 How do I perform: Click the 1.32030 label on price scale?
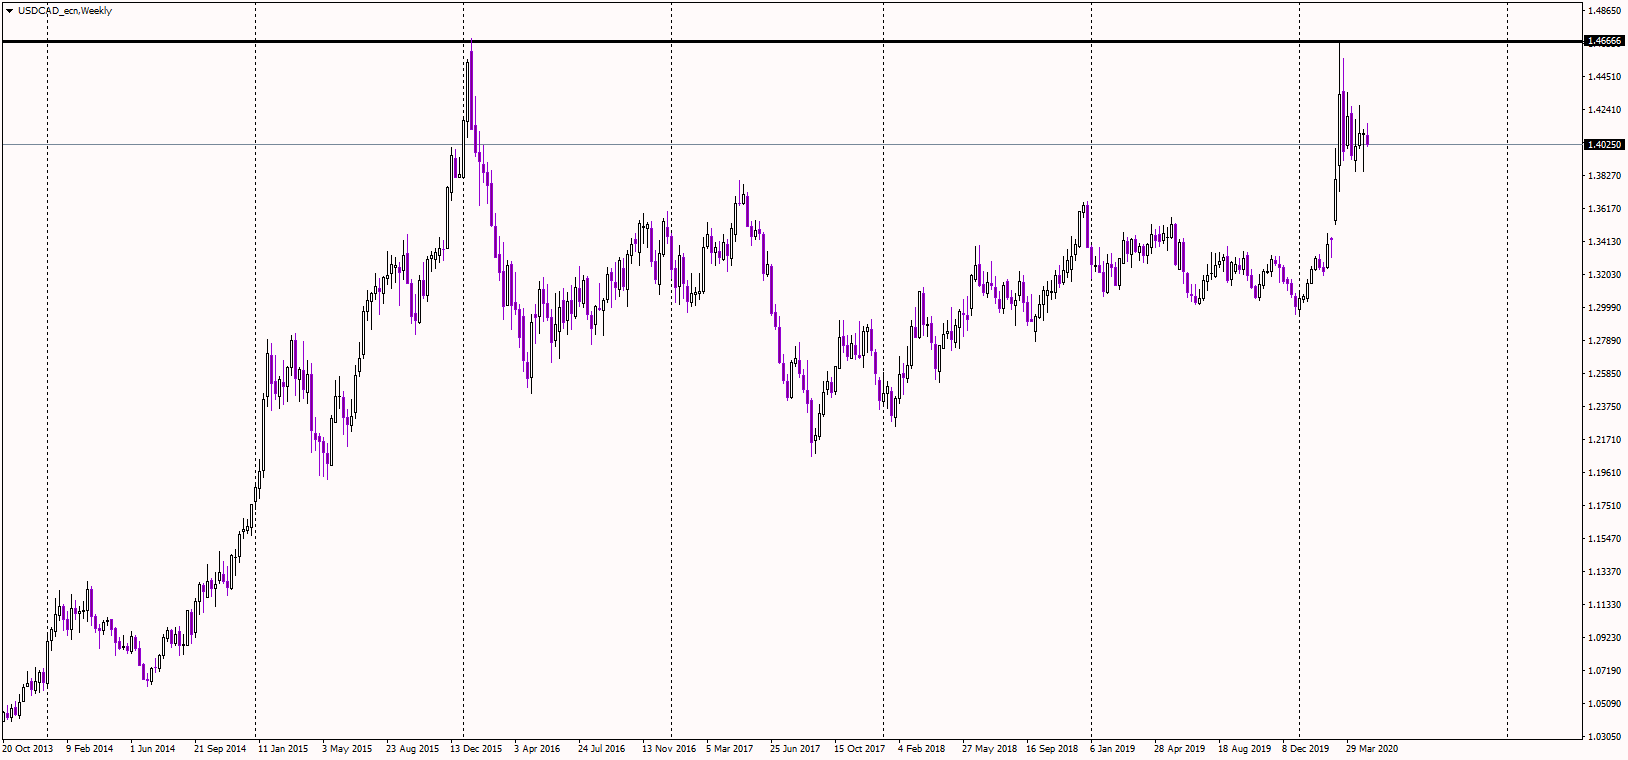pyautogui.click(x=1604, y=275)
